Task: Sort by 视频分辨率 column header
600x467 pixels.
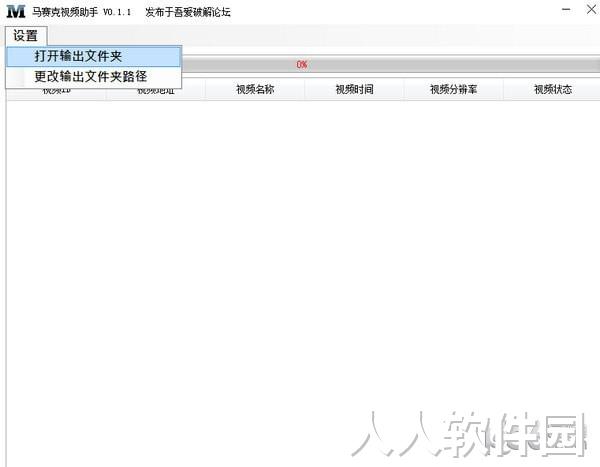Action: tap(453, 90)
